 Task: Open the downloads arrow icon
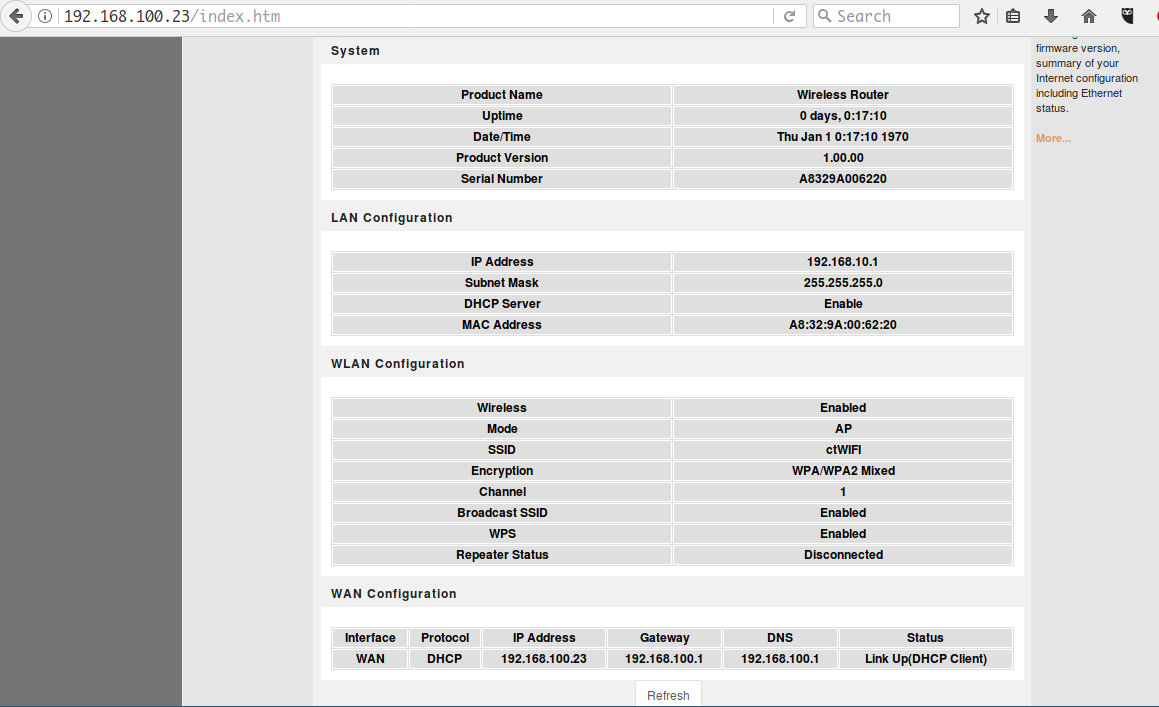click(x=1050, y=16)
